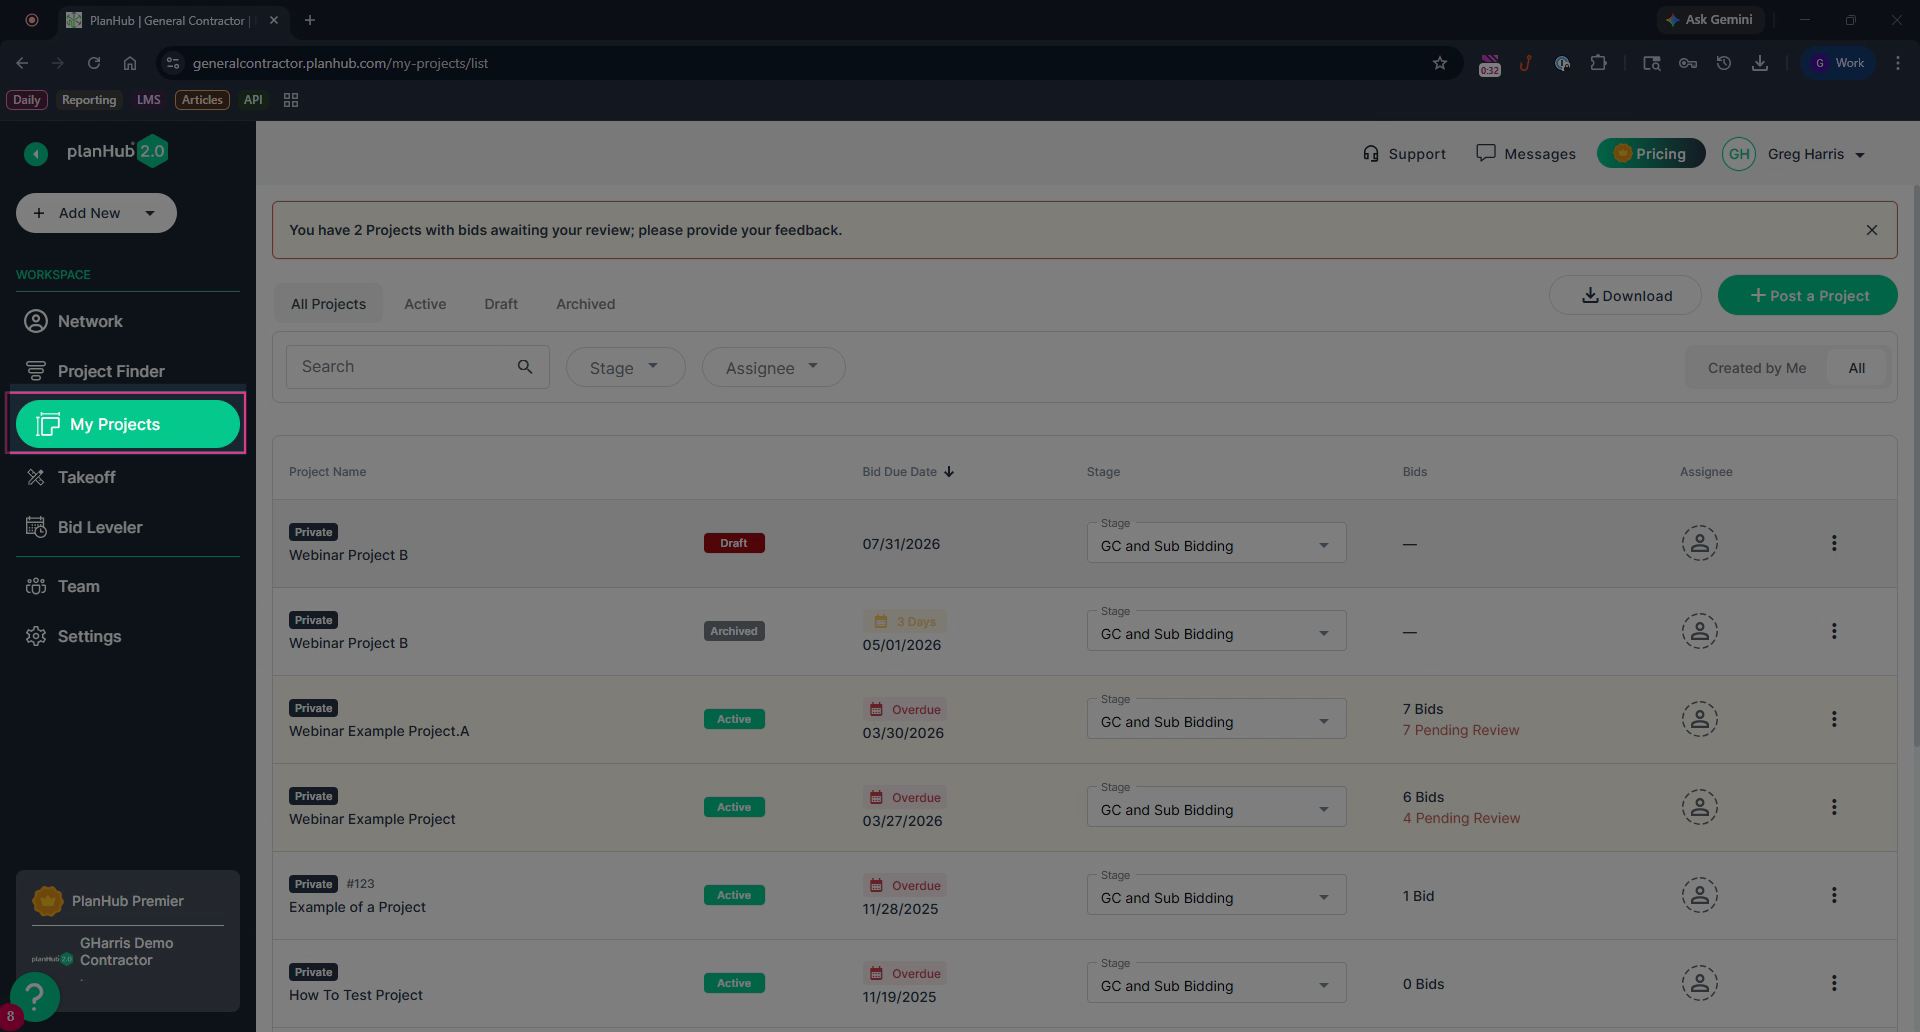This screenshot has height=1032, width=1920.
Task: Expand the Greg Harris account menu
Action: (1816, 154)
